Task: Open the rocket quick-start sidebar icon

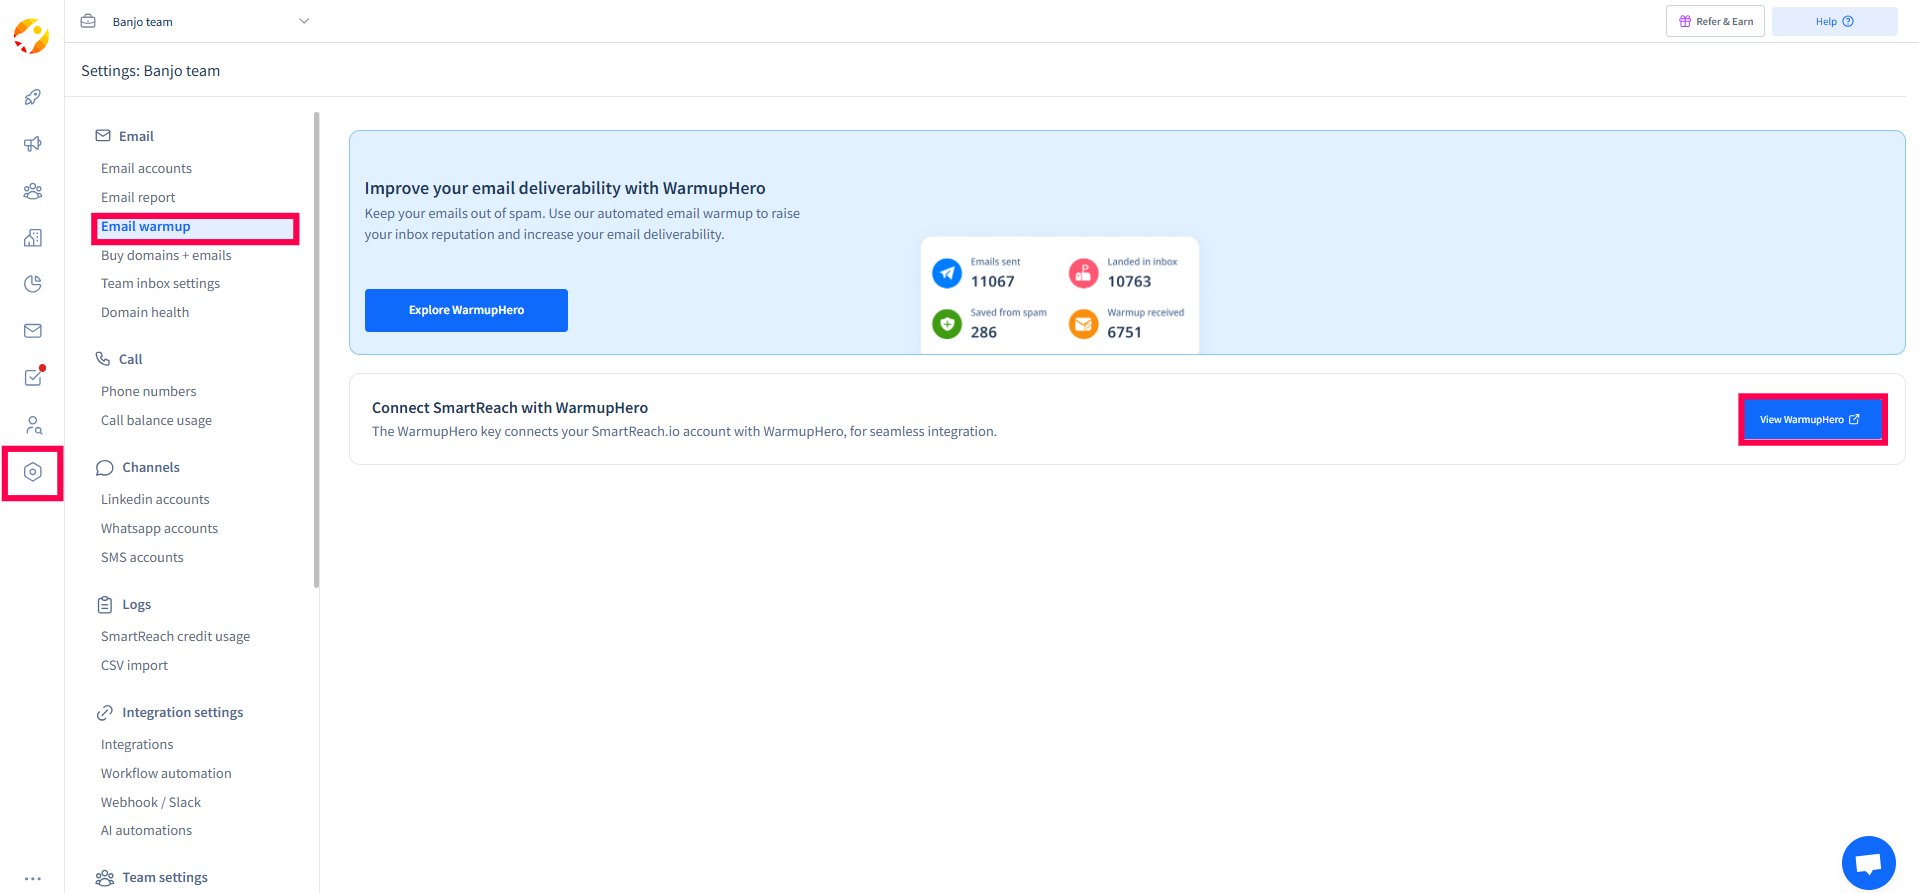Action: [x=33, y=97]
